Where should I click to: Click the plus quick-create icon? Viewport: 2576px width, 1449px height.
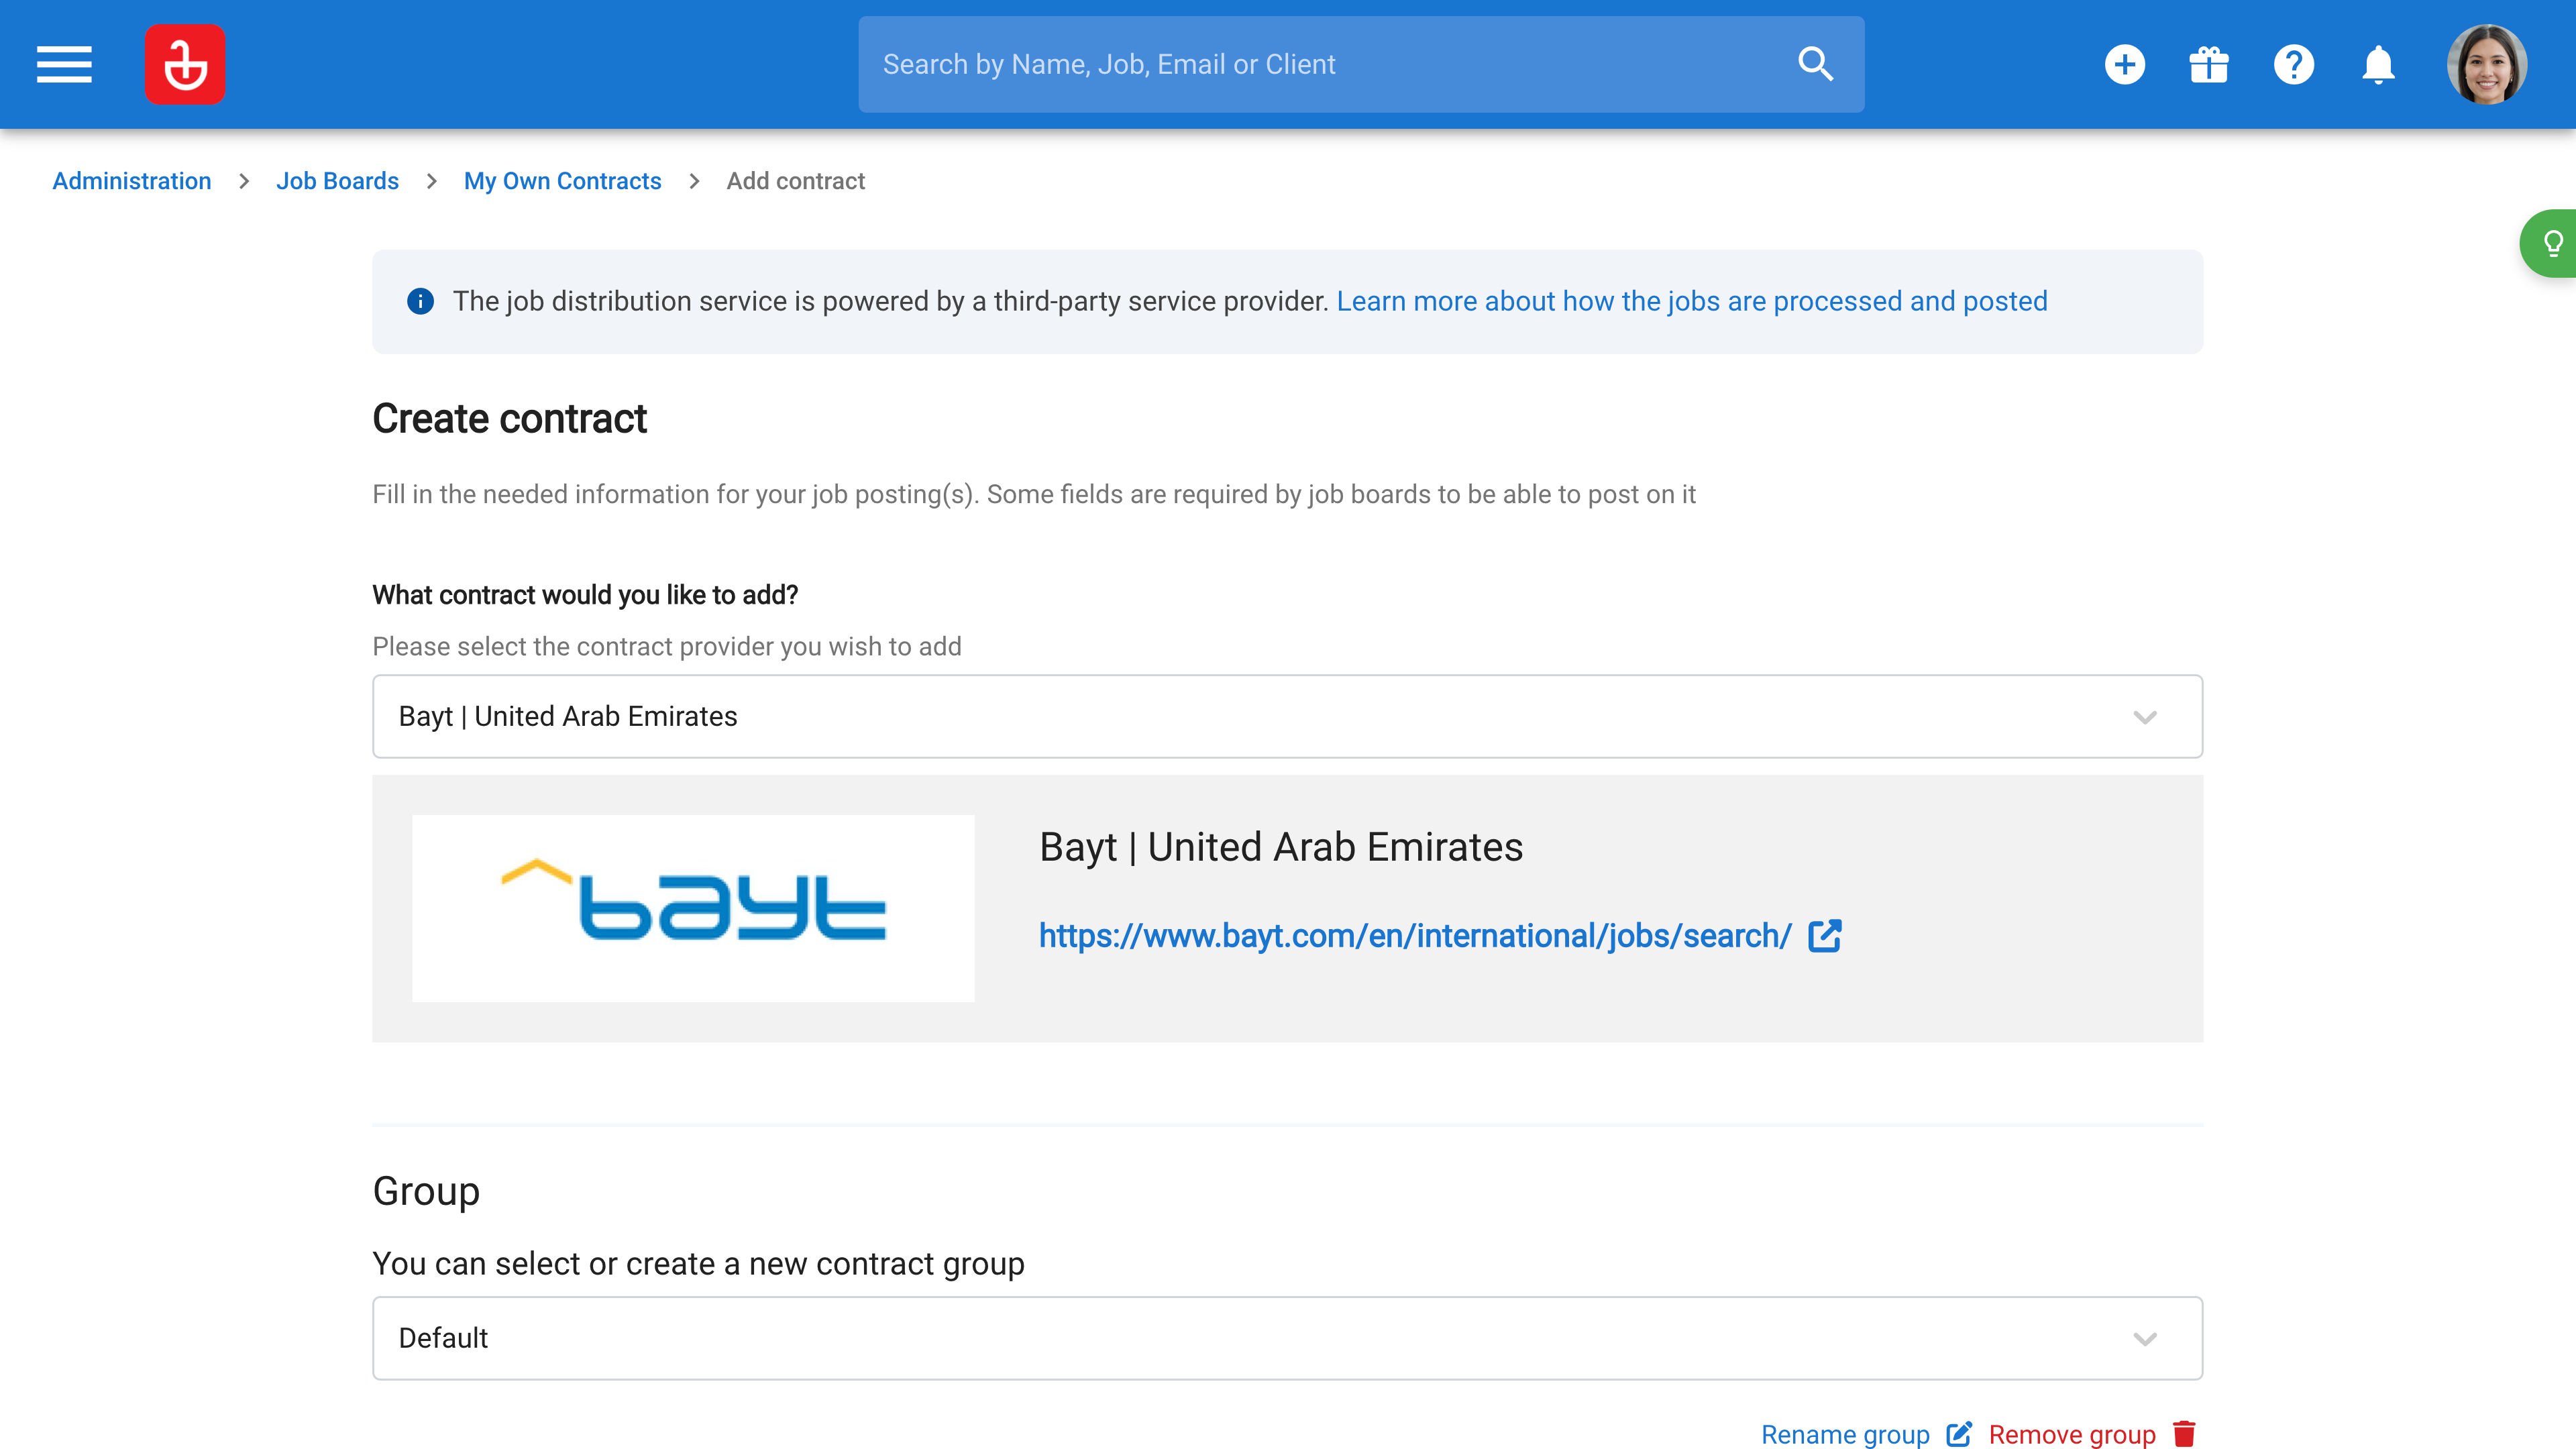click(x=2126, y=64)
